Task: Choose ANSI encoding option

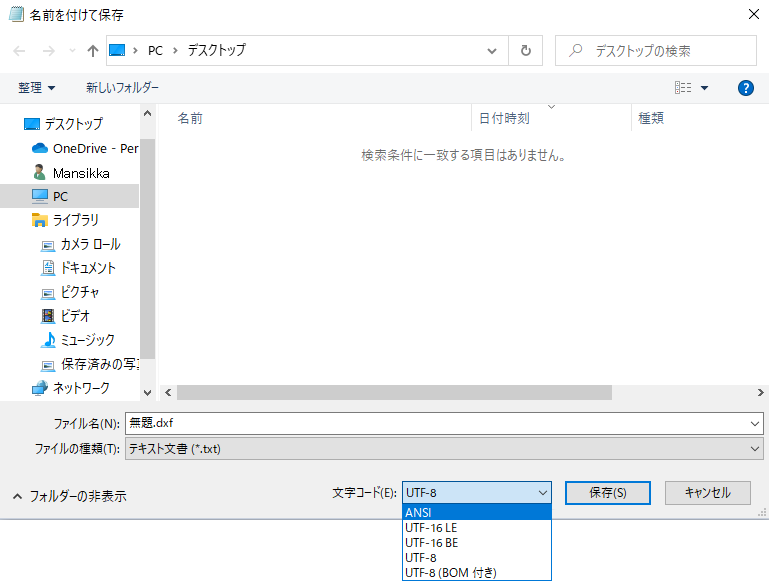Action: click(x=477, y=512)
